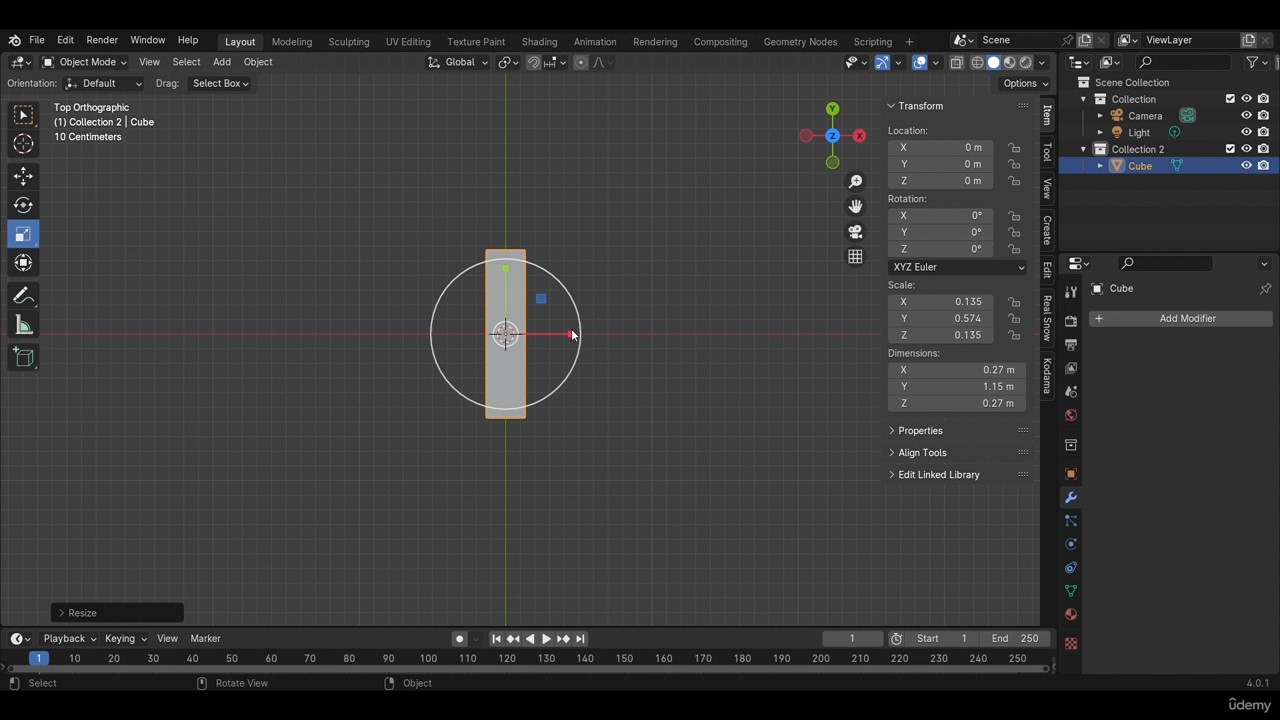Pick the Transform tool
The width and height of the screenshot is (1280, 720).
[23, 263]
